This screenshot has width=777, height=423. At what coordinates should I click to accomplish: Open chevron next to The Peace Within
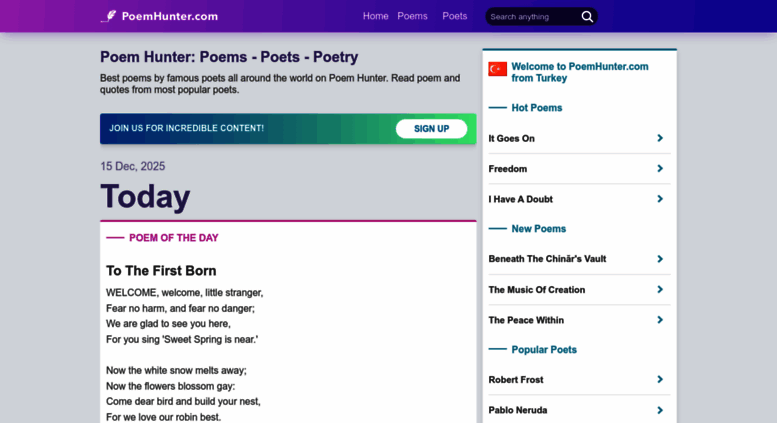point(660,319)
